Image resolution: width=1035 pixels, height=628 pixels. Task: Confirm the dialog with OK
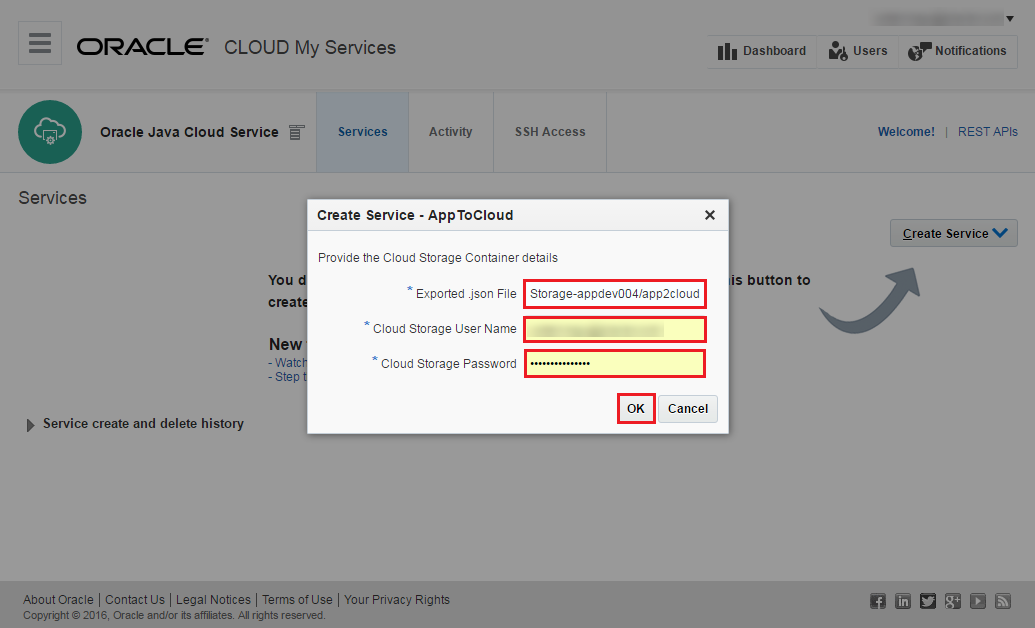pos(636,409)
